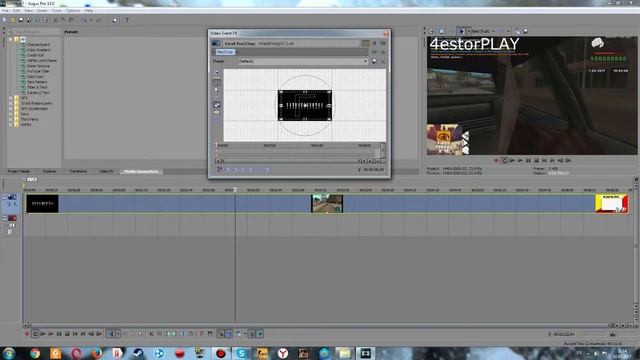Click the Open project toolbar icon

(x=13, y=20)
